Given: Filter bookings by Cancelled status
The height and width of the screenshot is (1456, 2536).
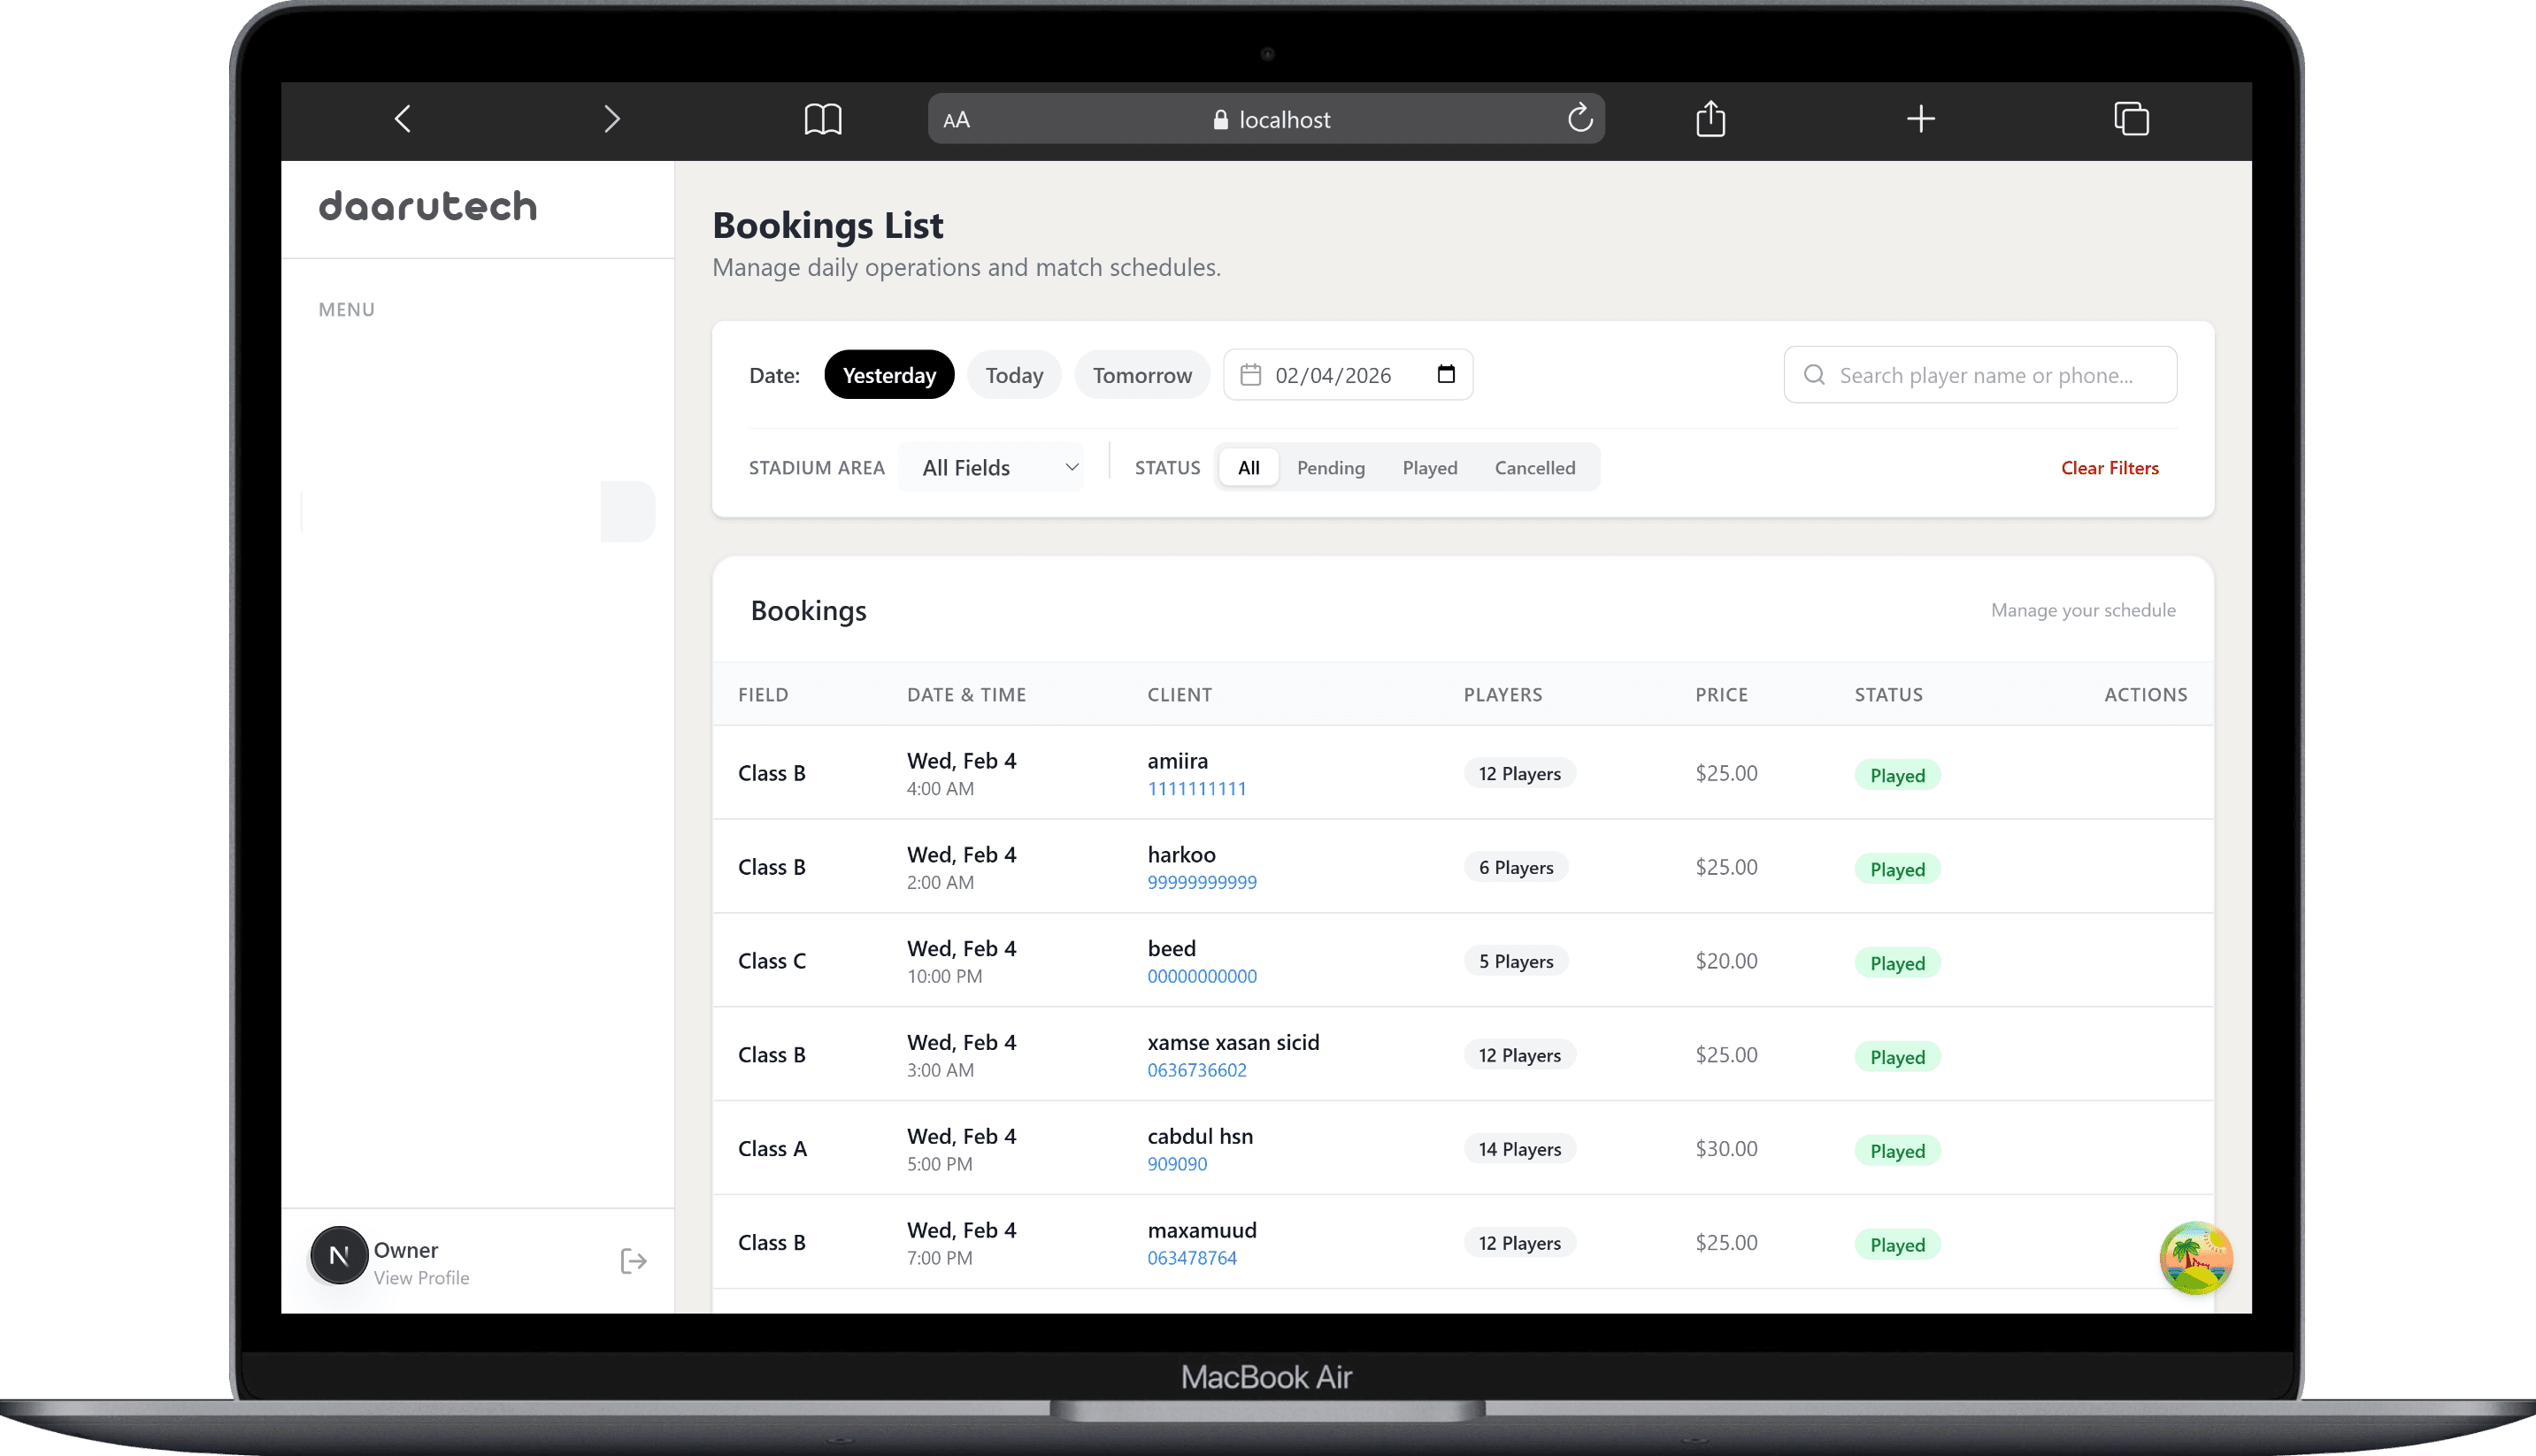Looking at the screenshot, I should [1534, 467].
